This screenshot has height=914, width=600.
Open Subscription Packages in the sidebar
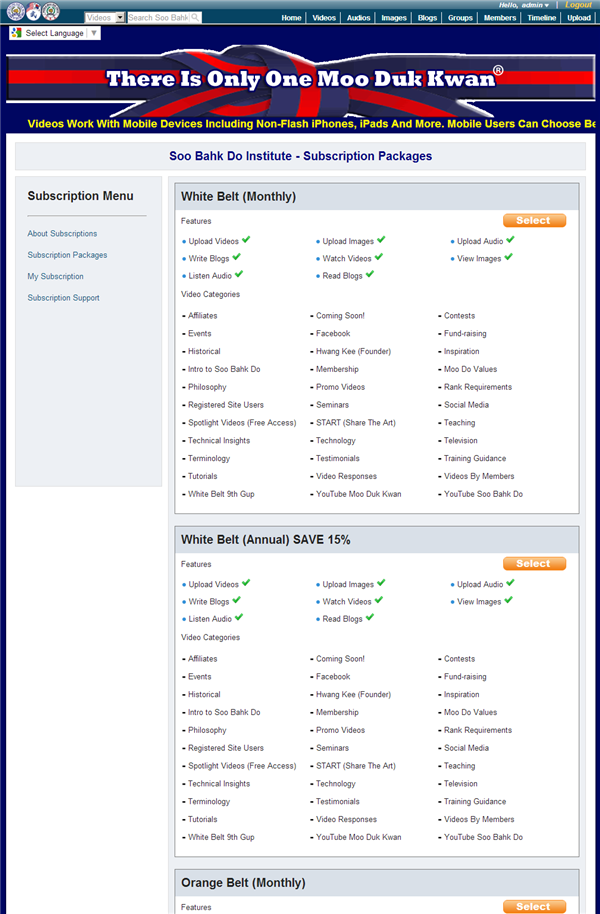coord(67,255)
